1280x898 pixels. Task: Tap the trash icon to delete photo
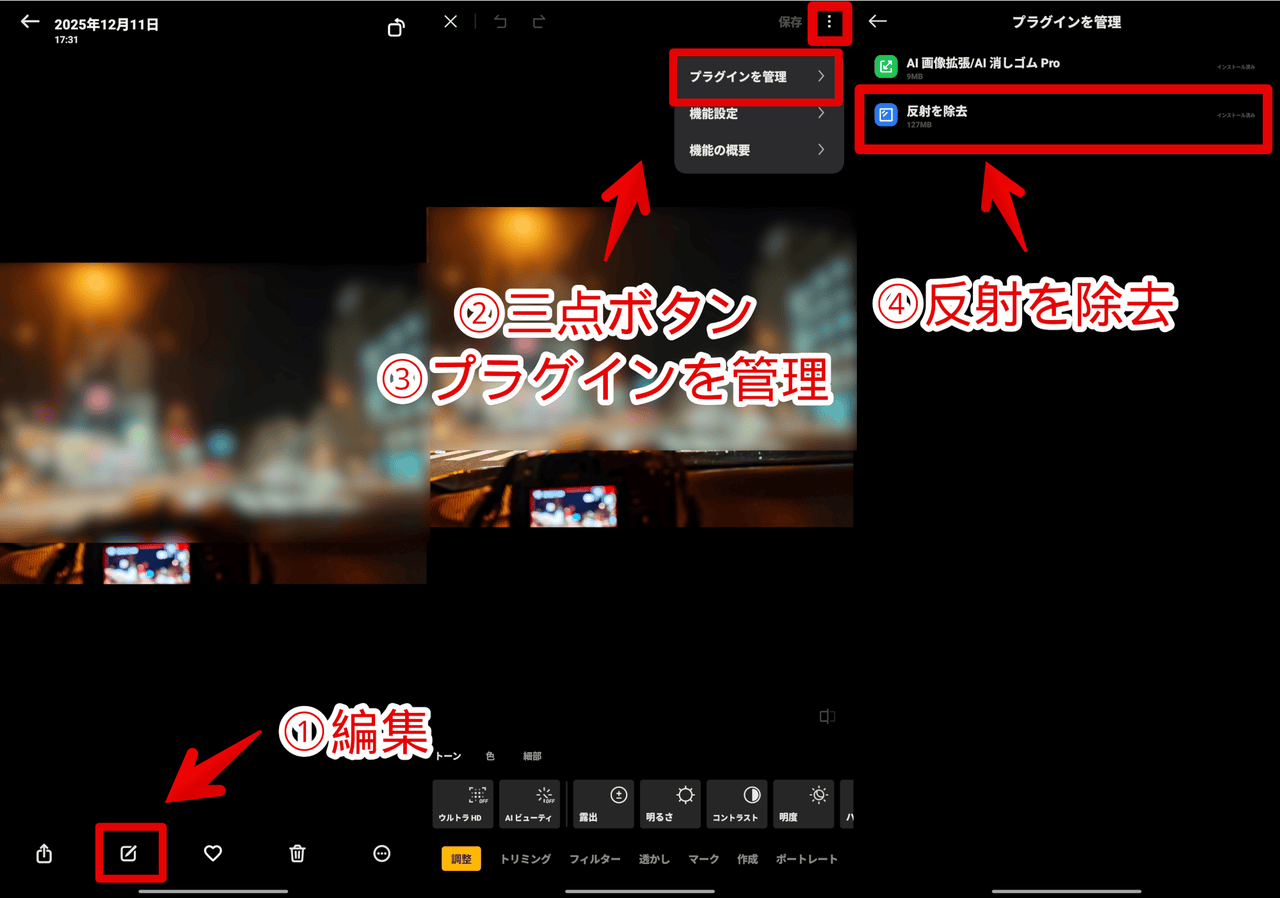pyautogui.click(x=296, y=854)
